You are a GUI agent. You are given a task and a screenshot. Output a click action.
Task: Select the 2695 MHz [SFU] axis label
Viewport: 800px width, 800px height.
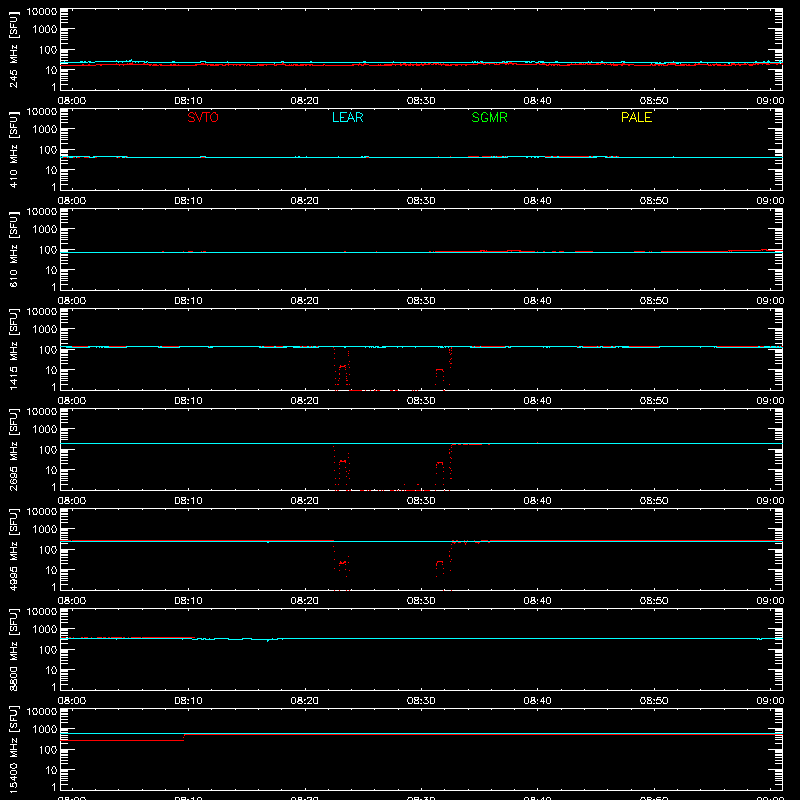pyautogui.click(x=14, y=449)
